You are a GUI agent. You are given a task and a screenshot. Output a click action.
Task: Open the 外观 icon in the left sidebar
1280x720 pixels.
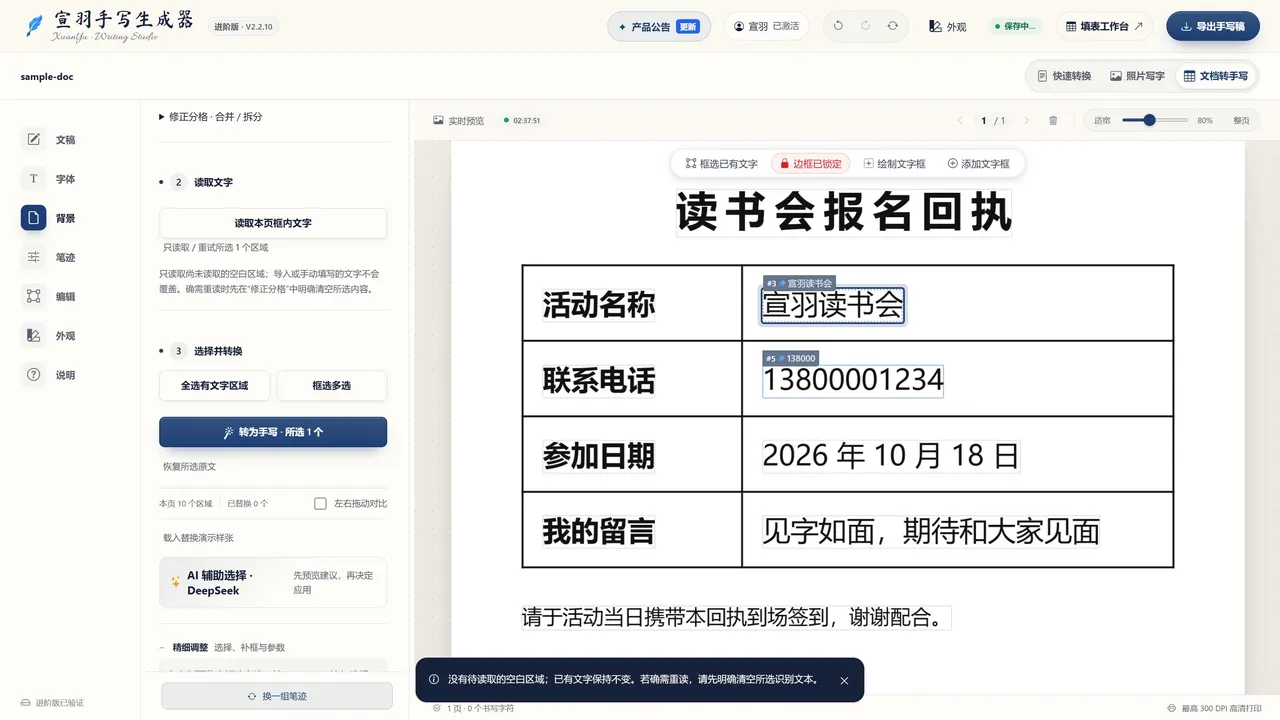pyautogui.click(x=33, y=336)
